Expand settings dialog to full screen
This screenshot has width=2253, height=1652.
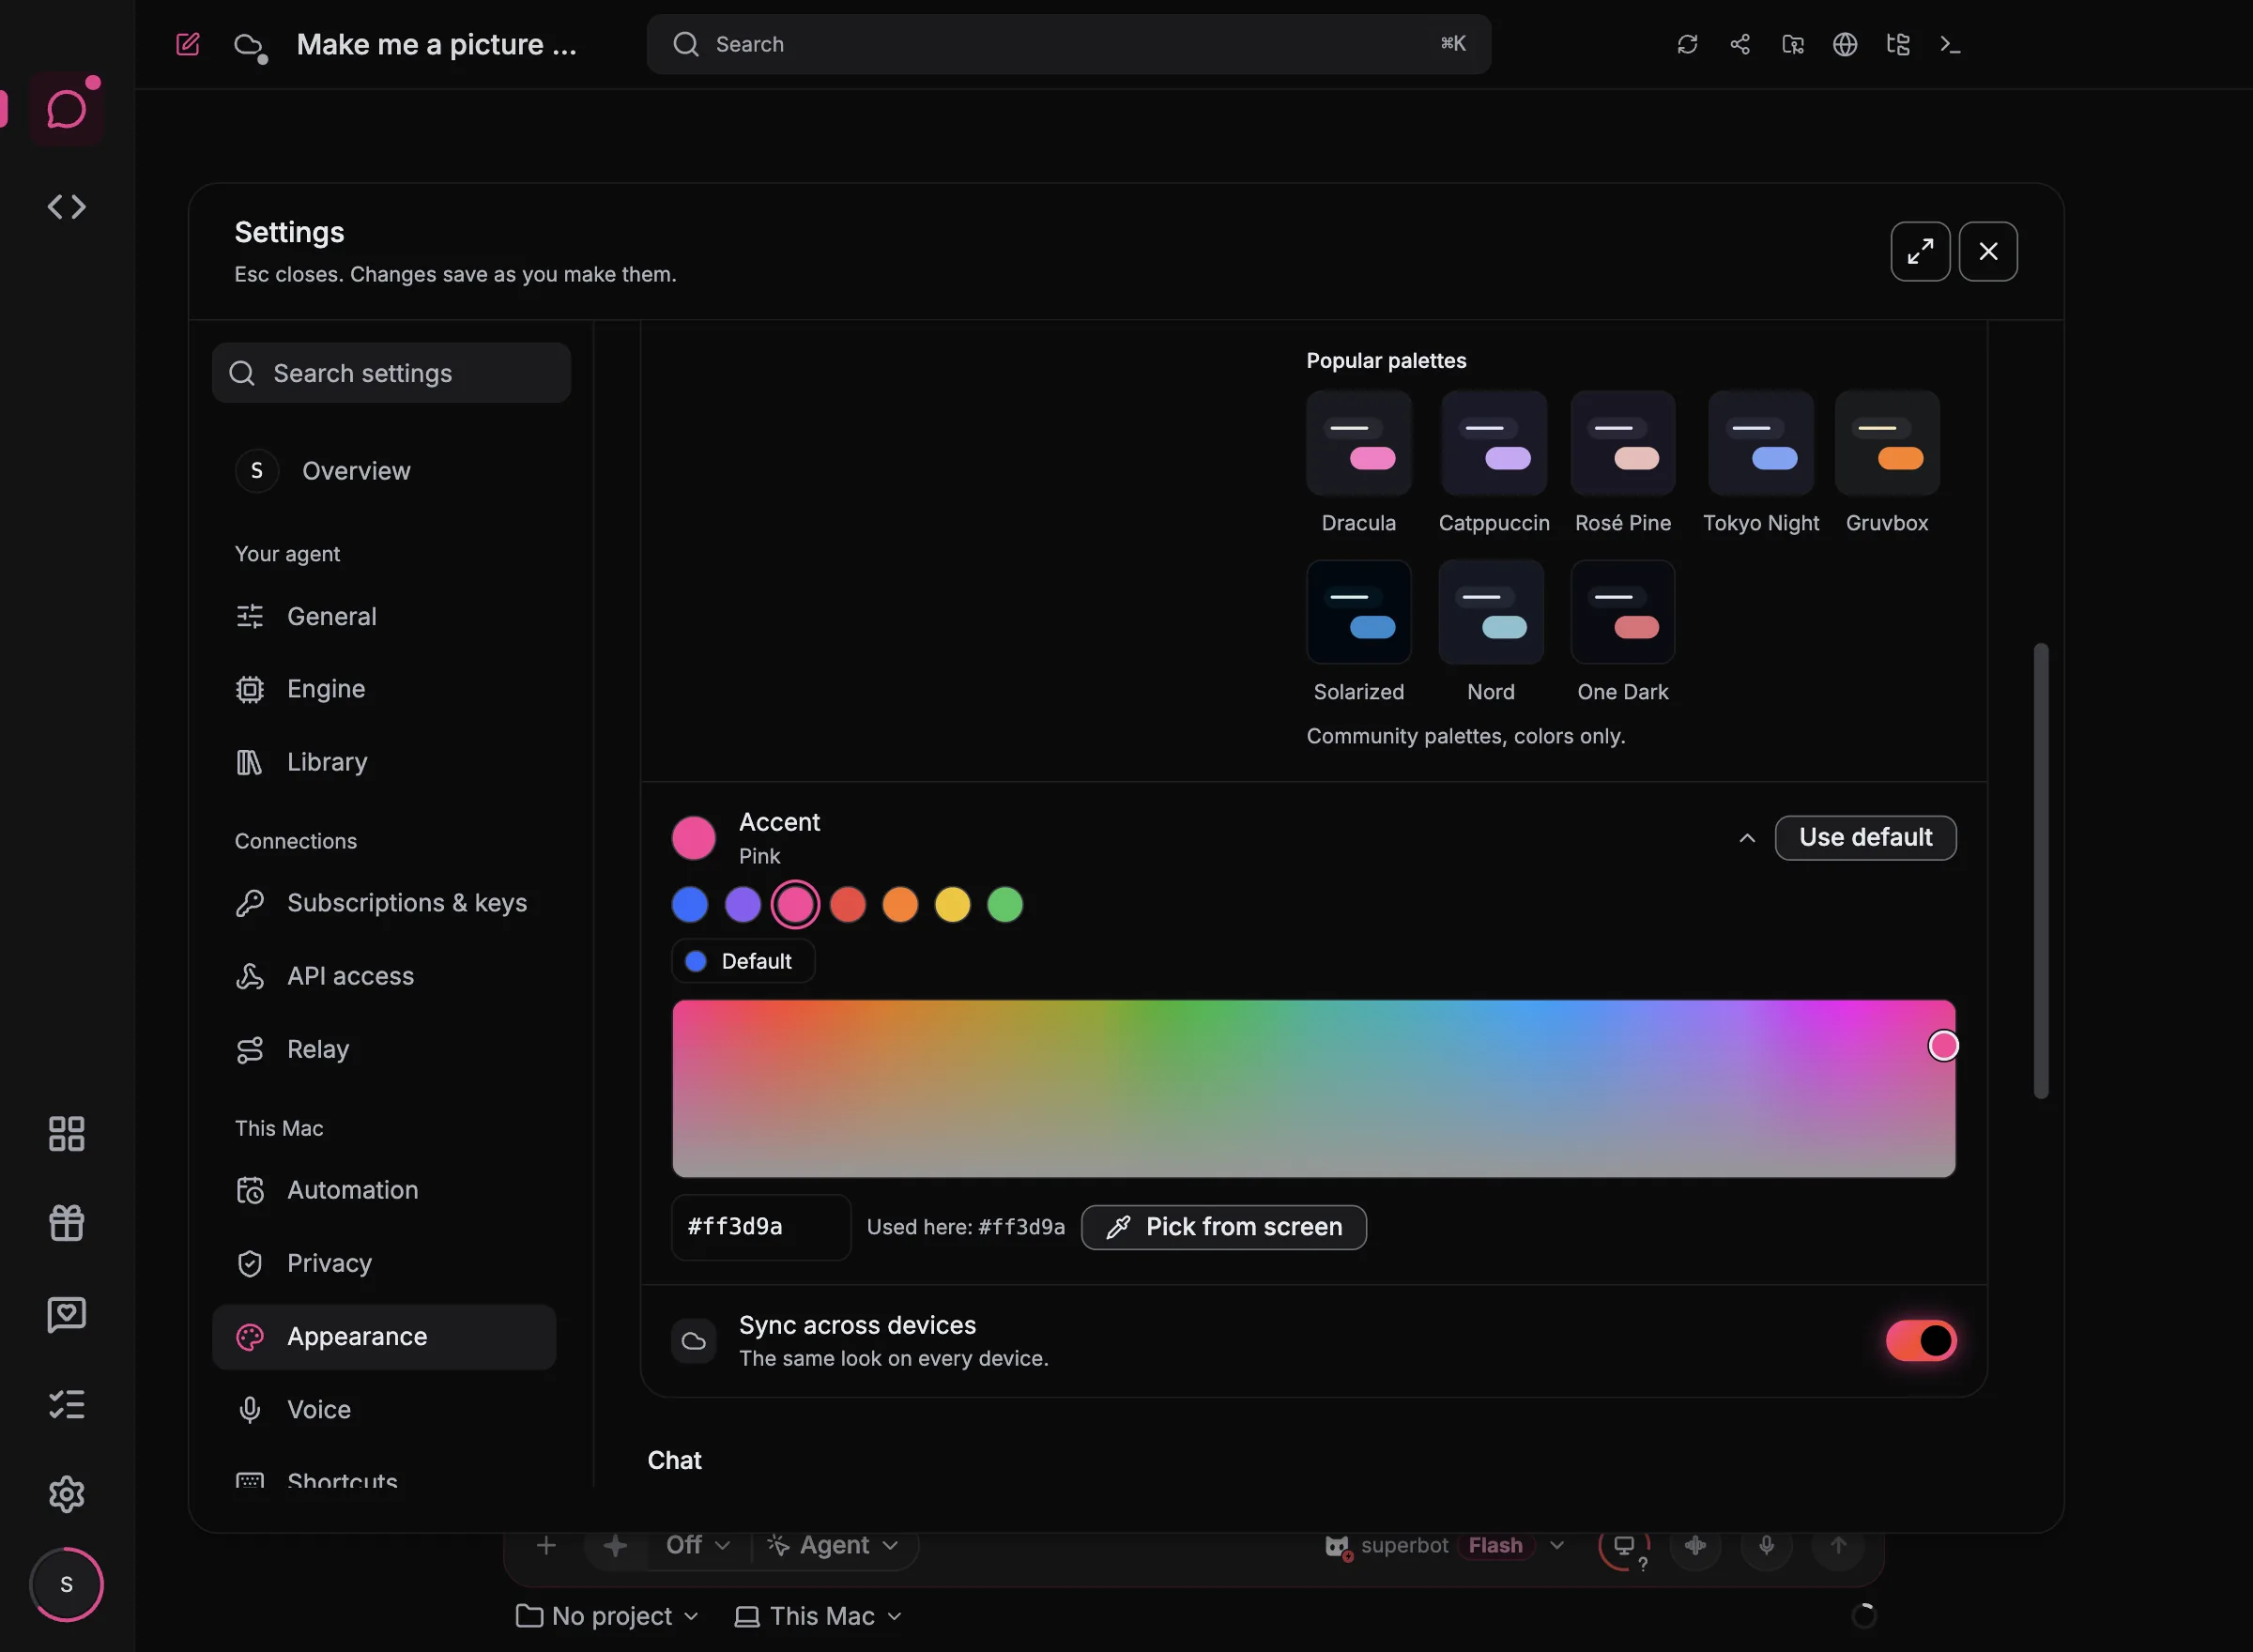pos(1920,251)
